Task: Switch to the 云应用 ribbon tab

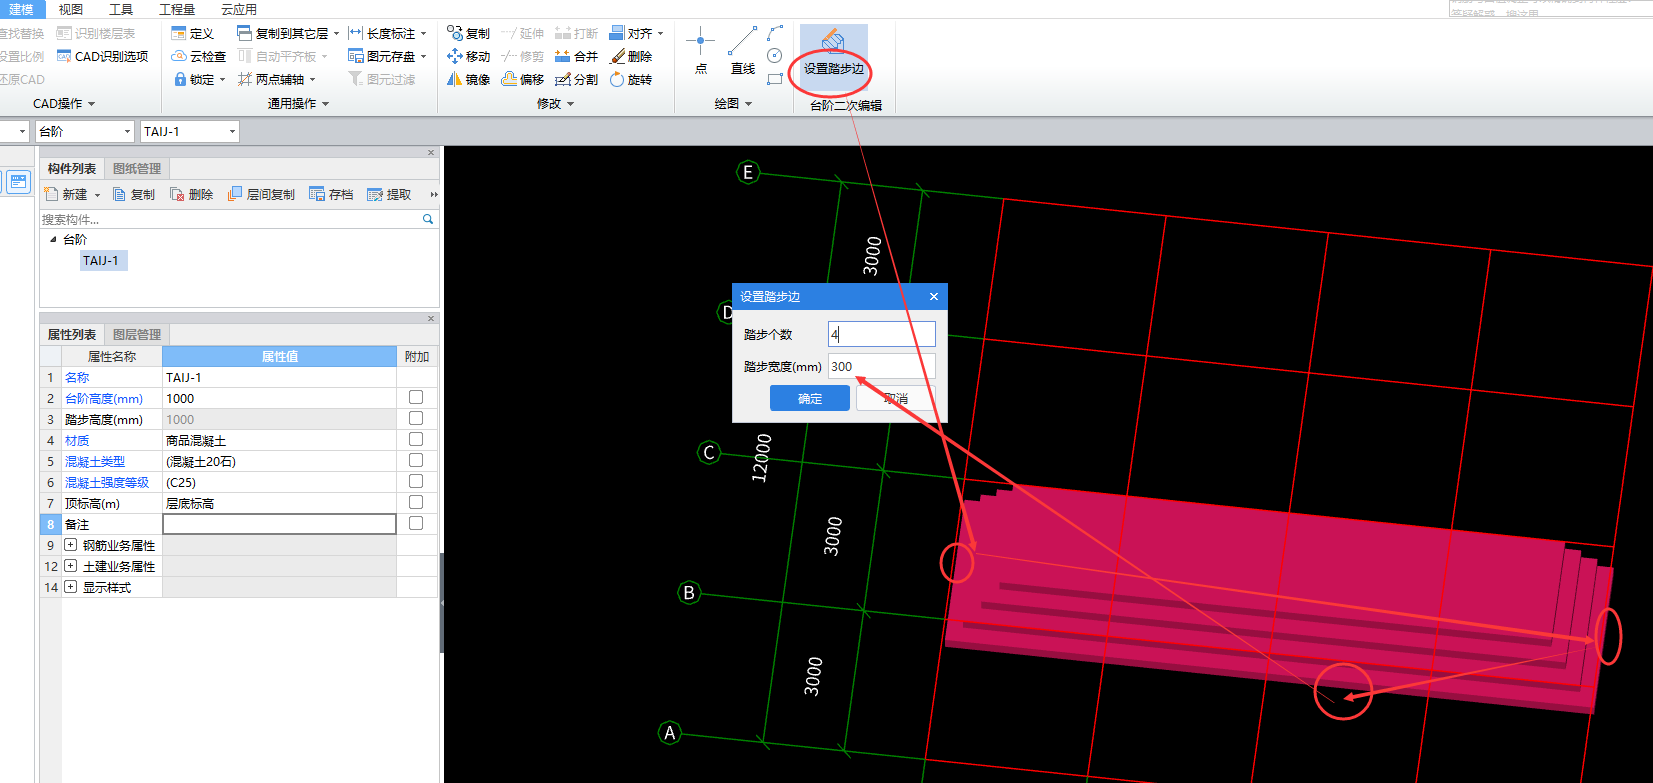Action: coord(239,9)
